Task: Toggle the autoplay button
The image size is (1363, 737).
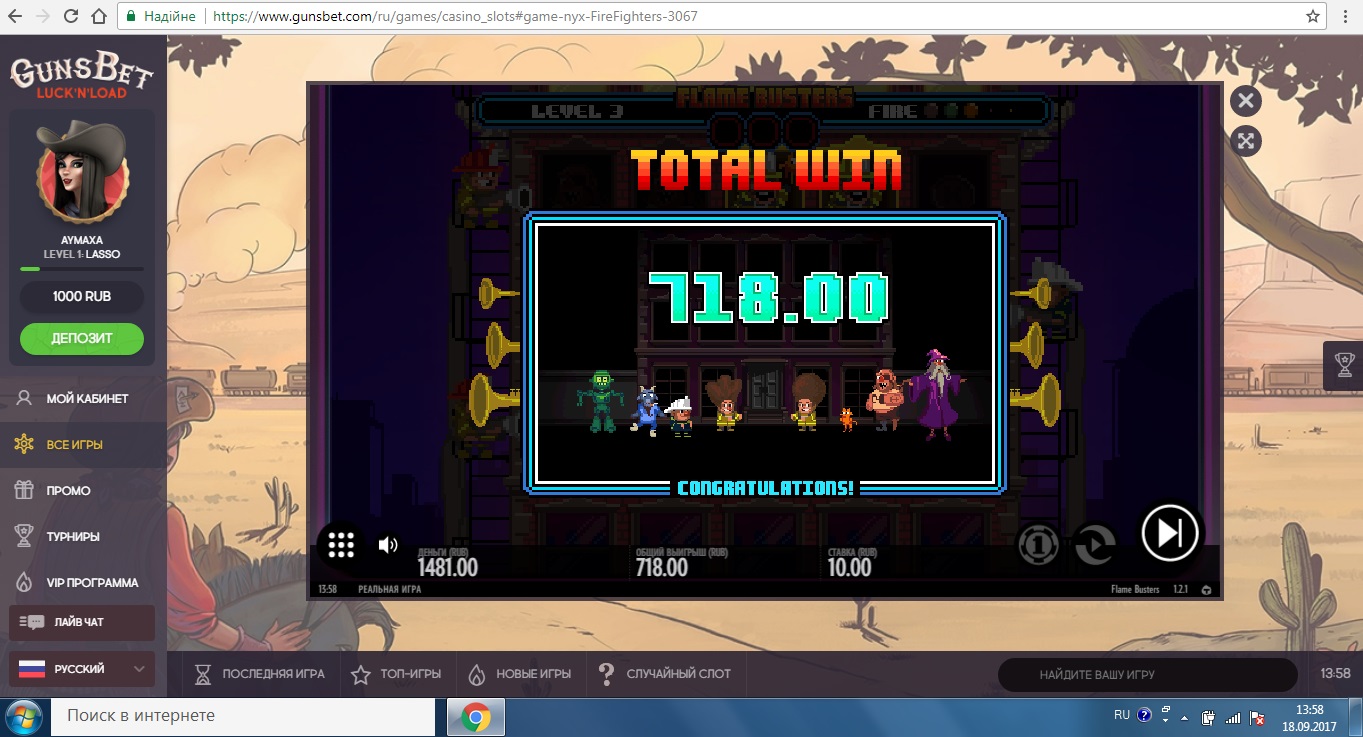Action: (x=1095, y=545)
